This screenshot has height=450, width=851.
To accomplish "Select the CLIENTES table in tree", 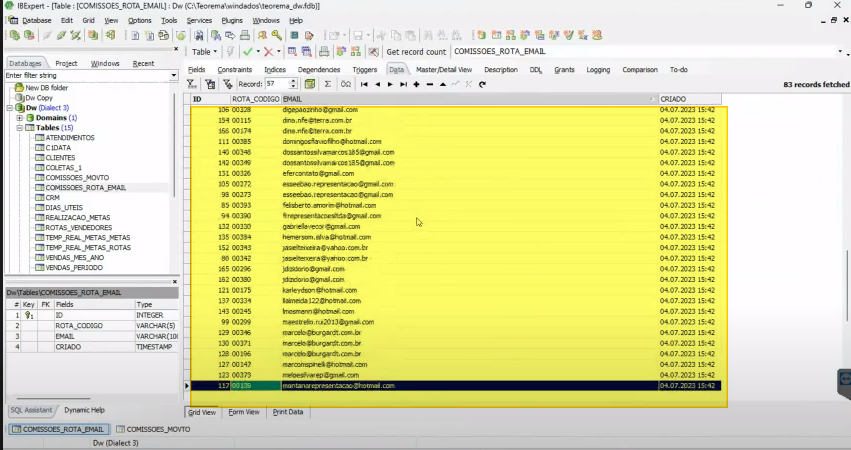I will tap(60, 157).
